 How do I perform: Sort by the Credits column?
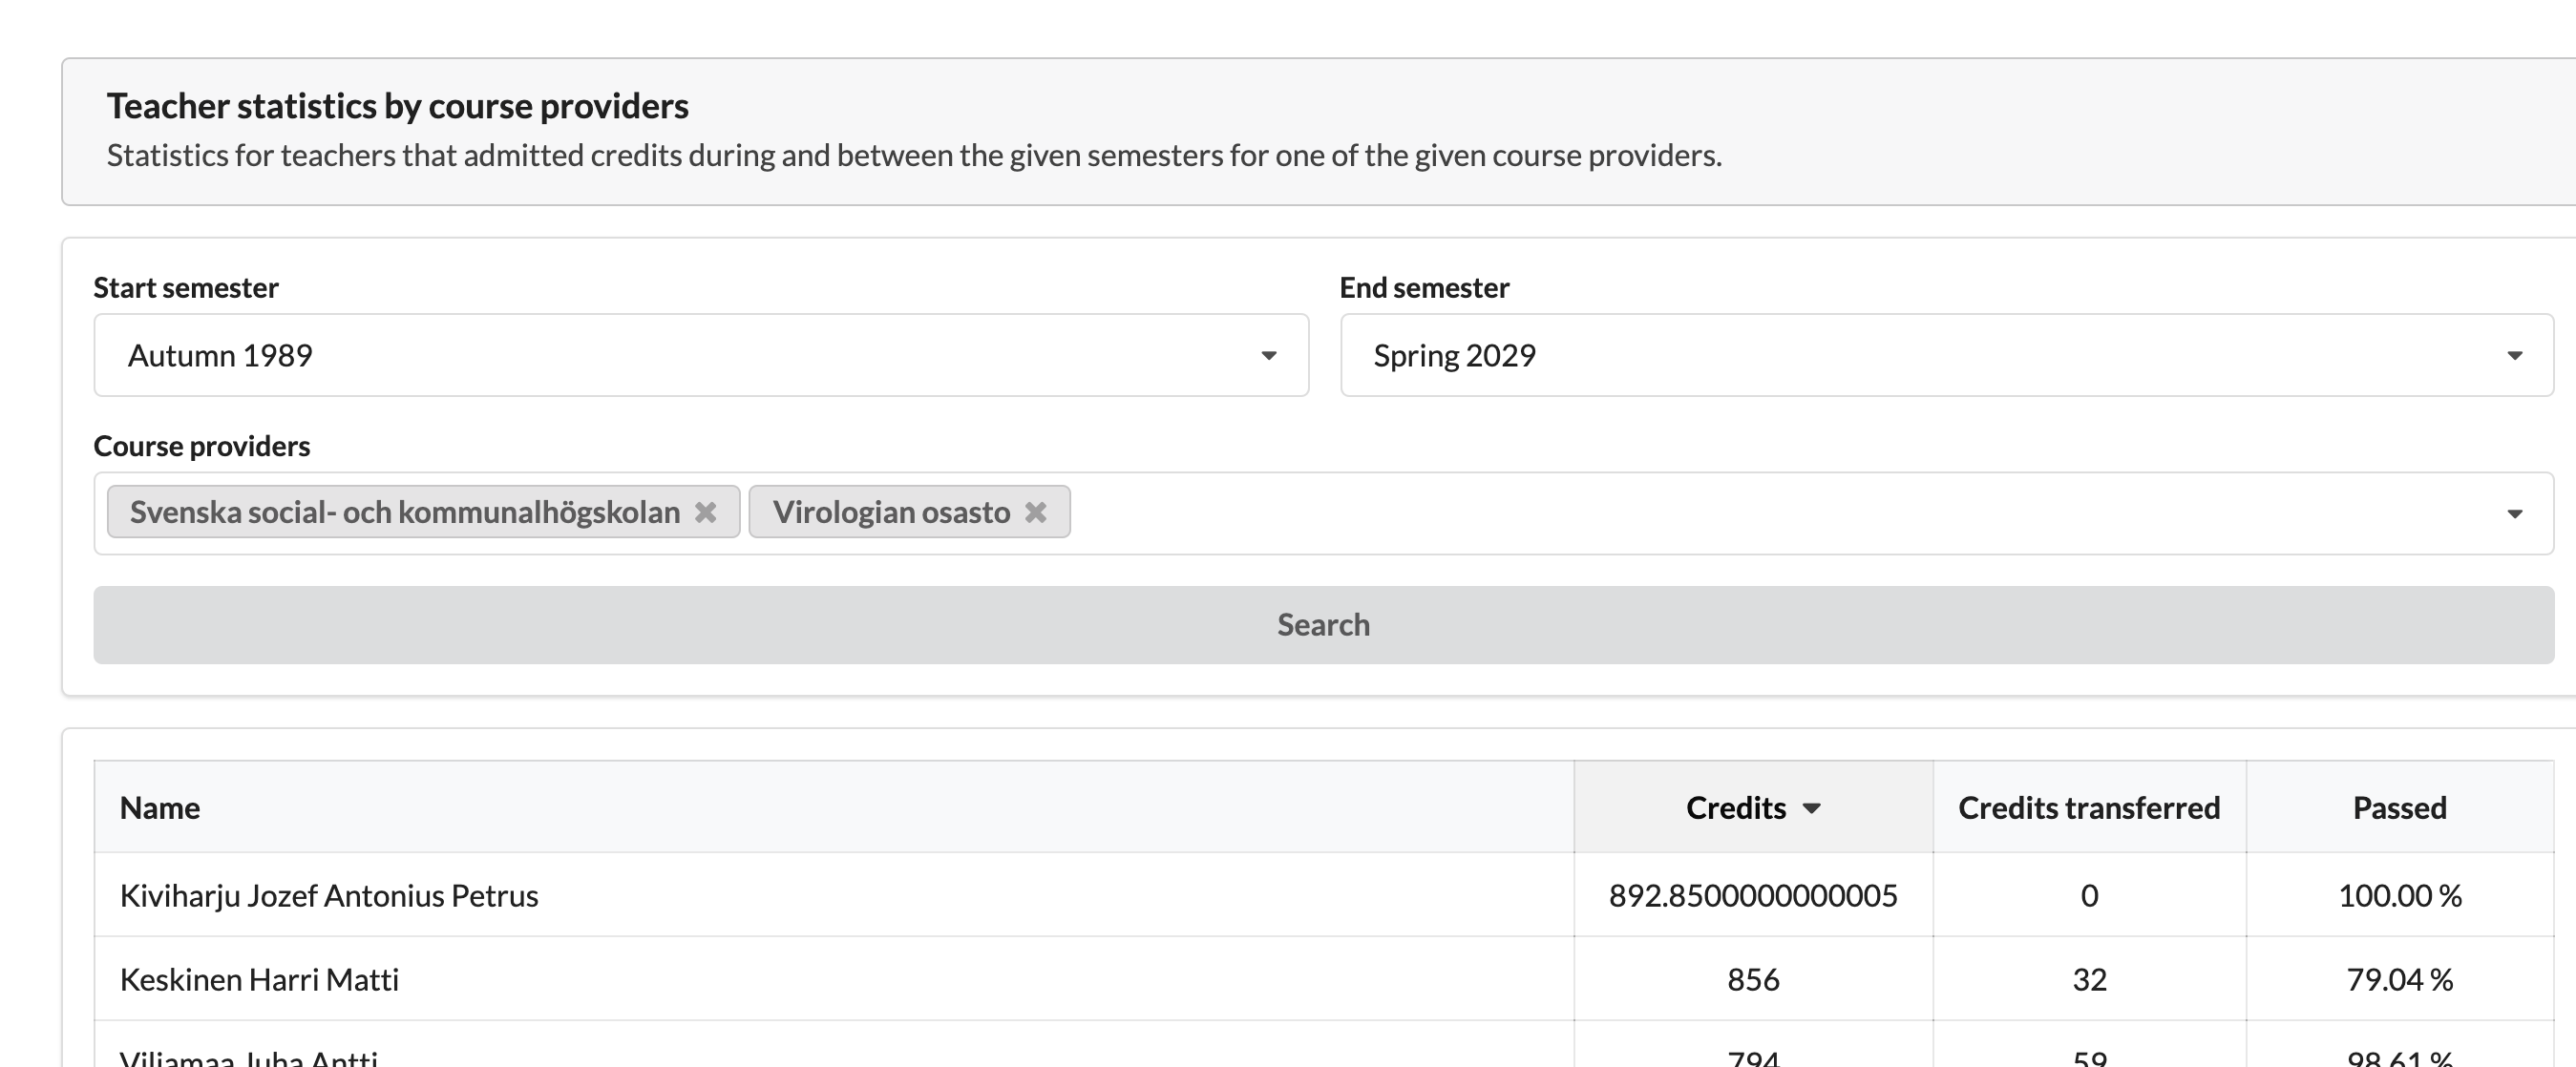pyautogui.click(x=1737, y=807)
